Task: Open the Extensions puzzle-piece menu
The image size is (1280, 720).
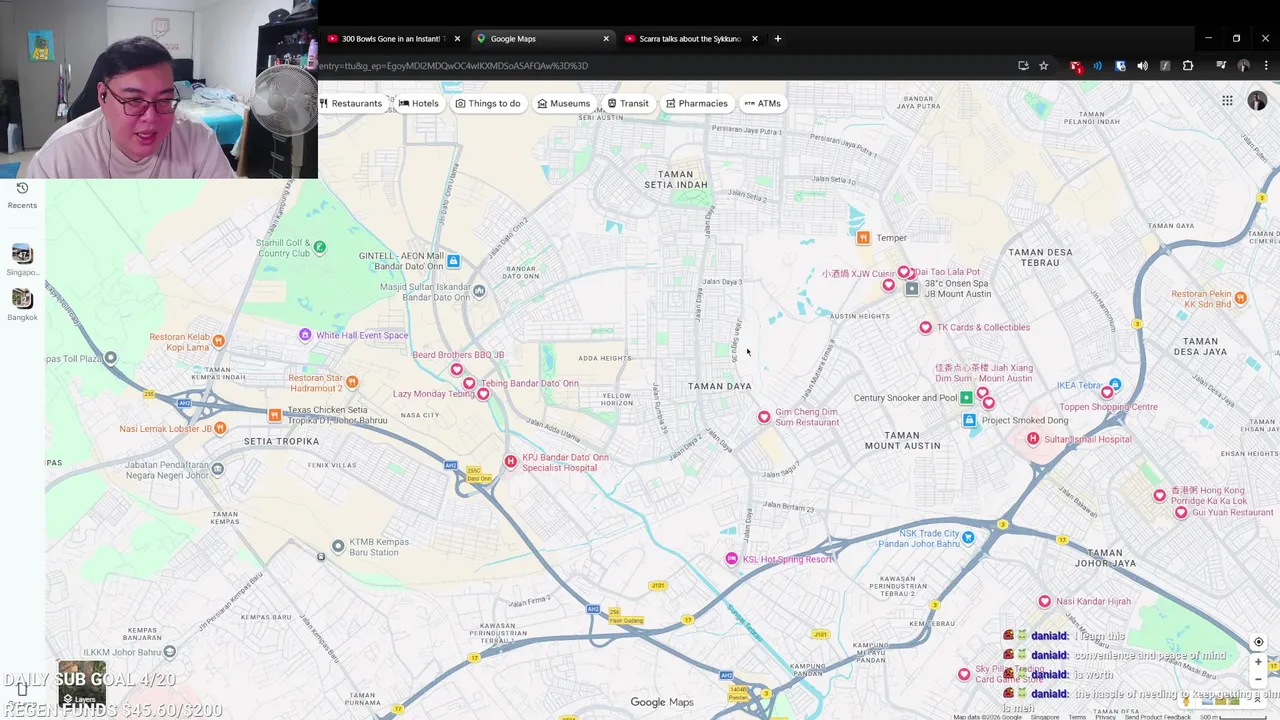Action: 1188,66
